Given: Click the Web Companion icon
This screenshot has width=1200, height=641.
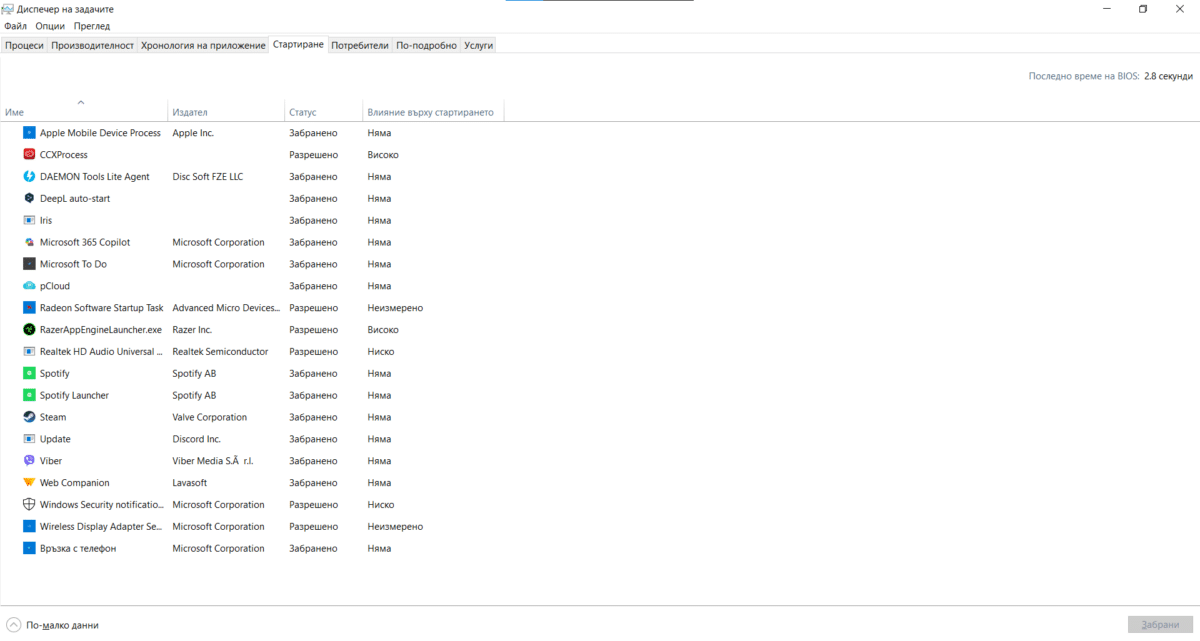Looking at the screenshot, I should pyautogui.click(x=30, y=483).
